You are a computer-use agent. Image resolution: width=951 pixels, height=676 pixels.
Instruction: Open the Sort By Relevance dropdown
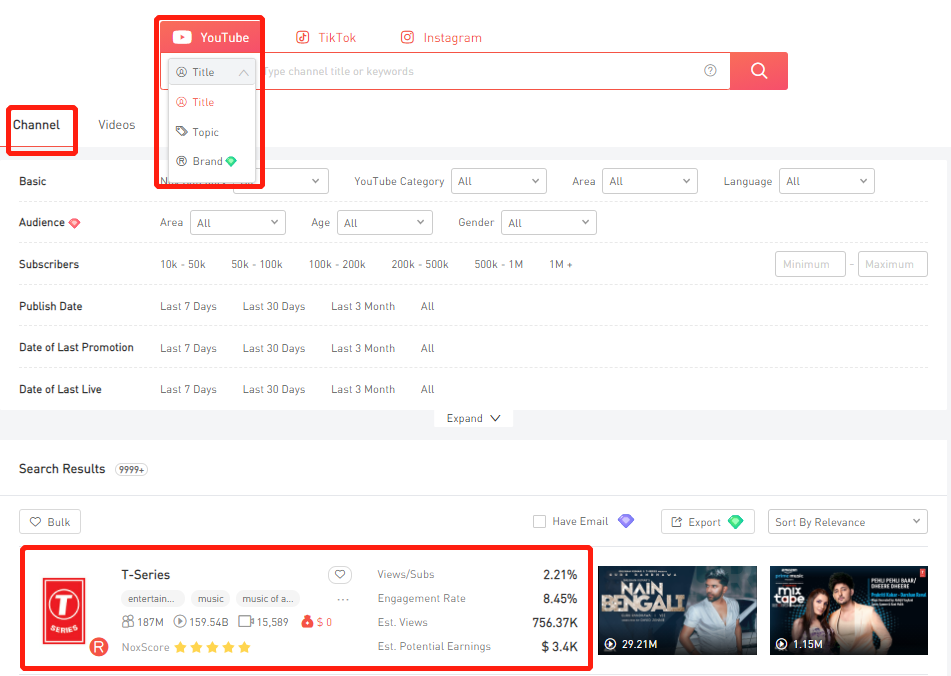pos(849,522)
